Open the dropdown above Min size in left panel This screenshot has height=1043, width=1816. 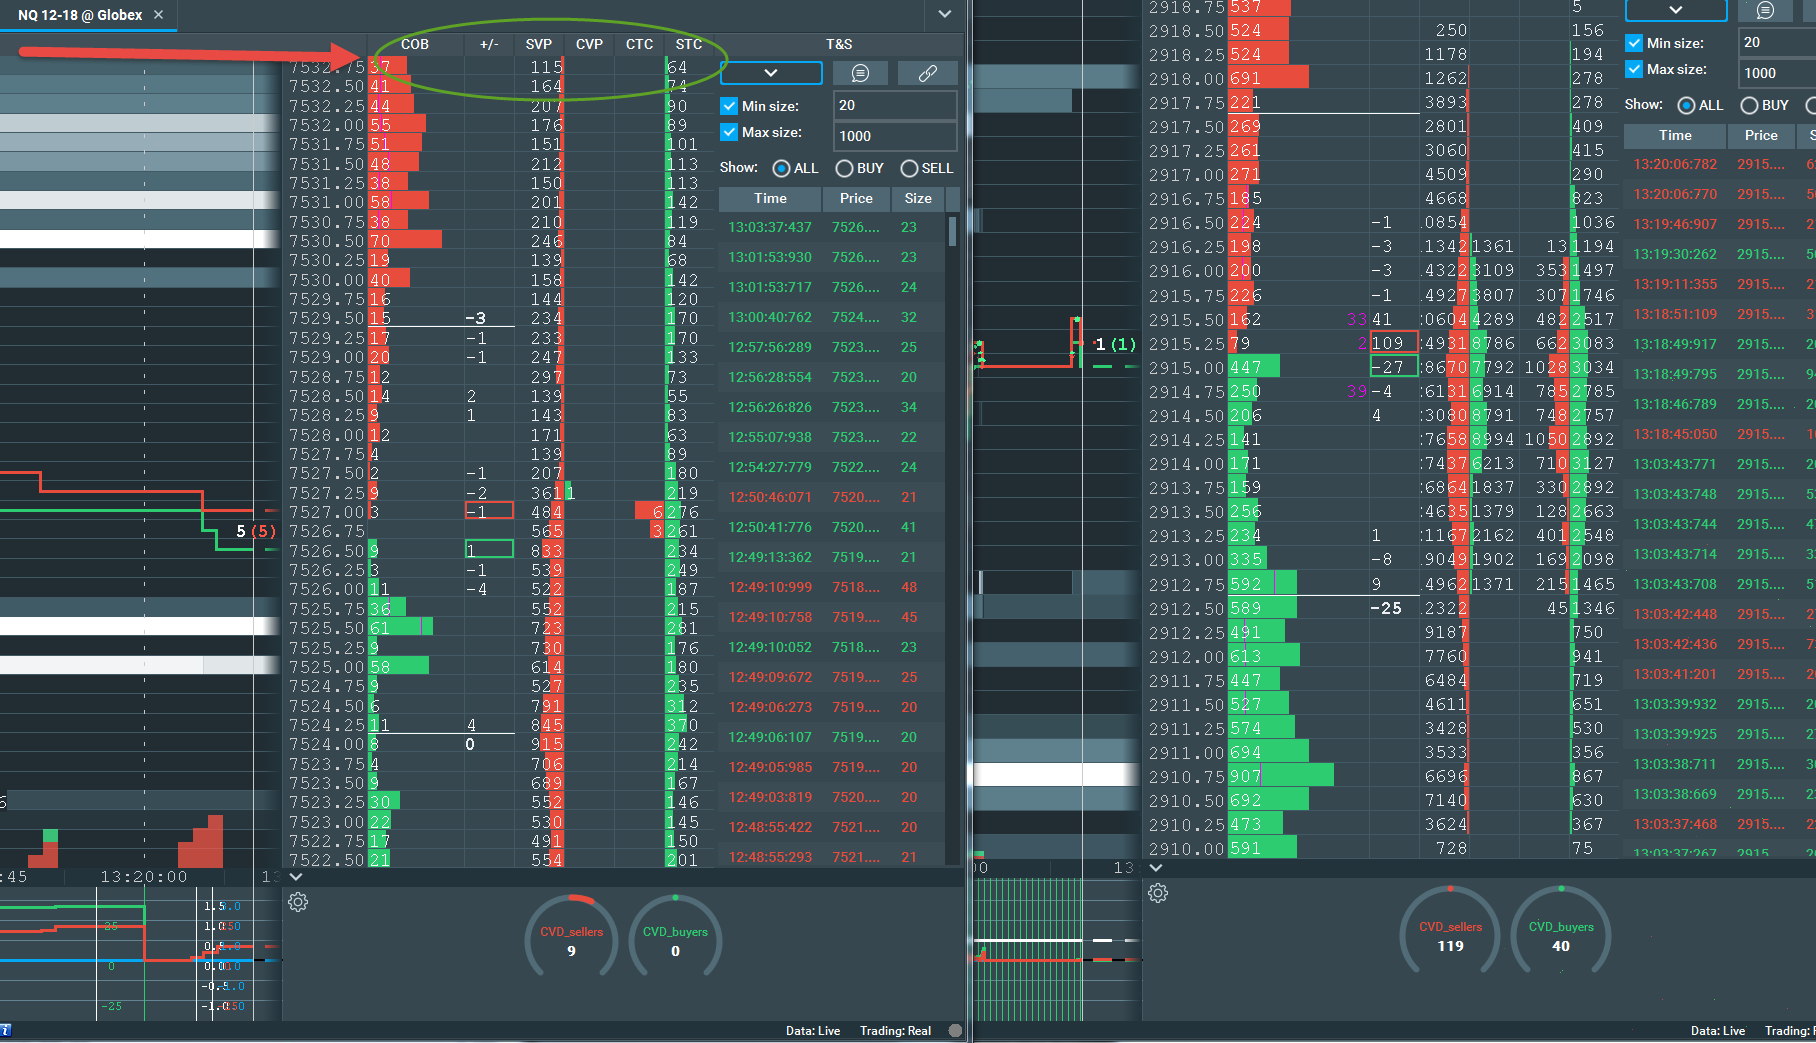point(771,73)
